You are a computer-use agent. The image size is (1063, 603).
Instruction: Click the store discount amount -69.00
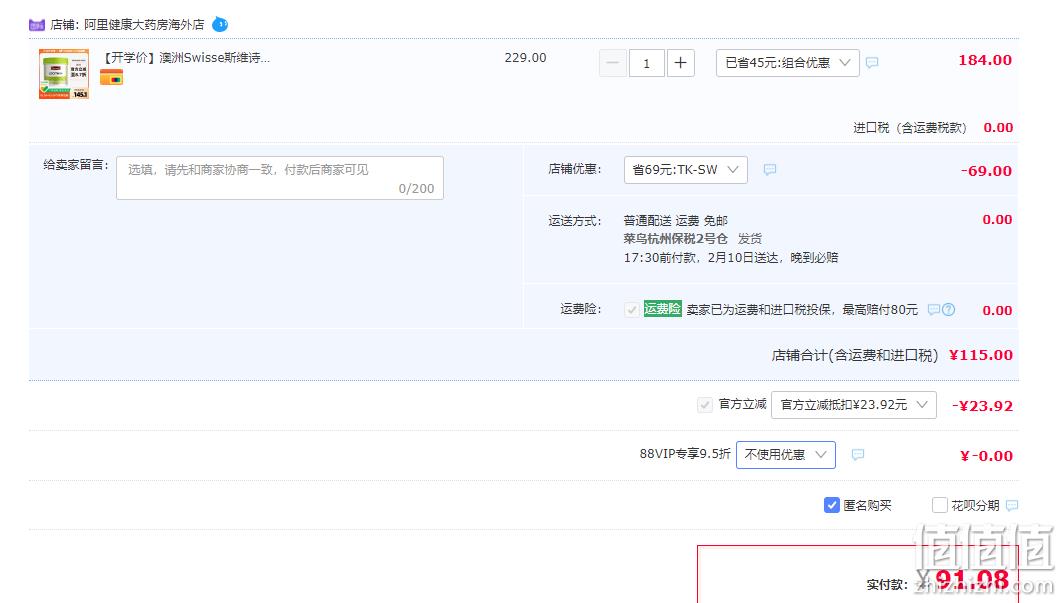point(986,171)
